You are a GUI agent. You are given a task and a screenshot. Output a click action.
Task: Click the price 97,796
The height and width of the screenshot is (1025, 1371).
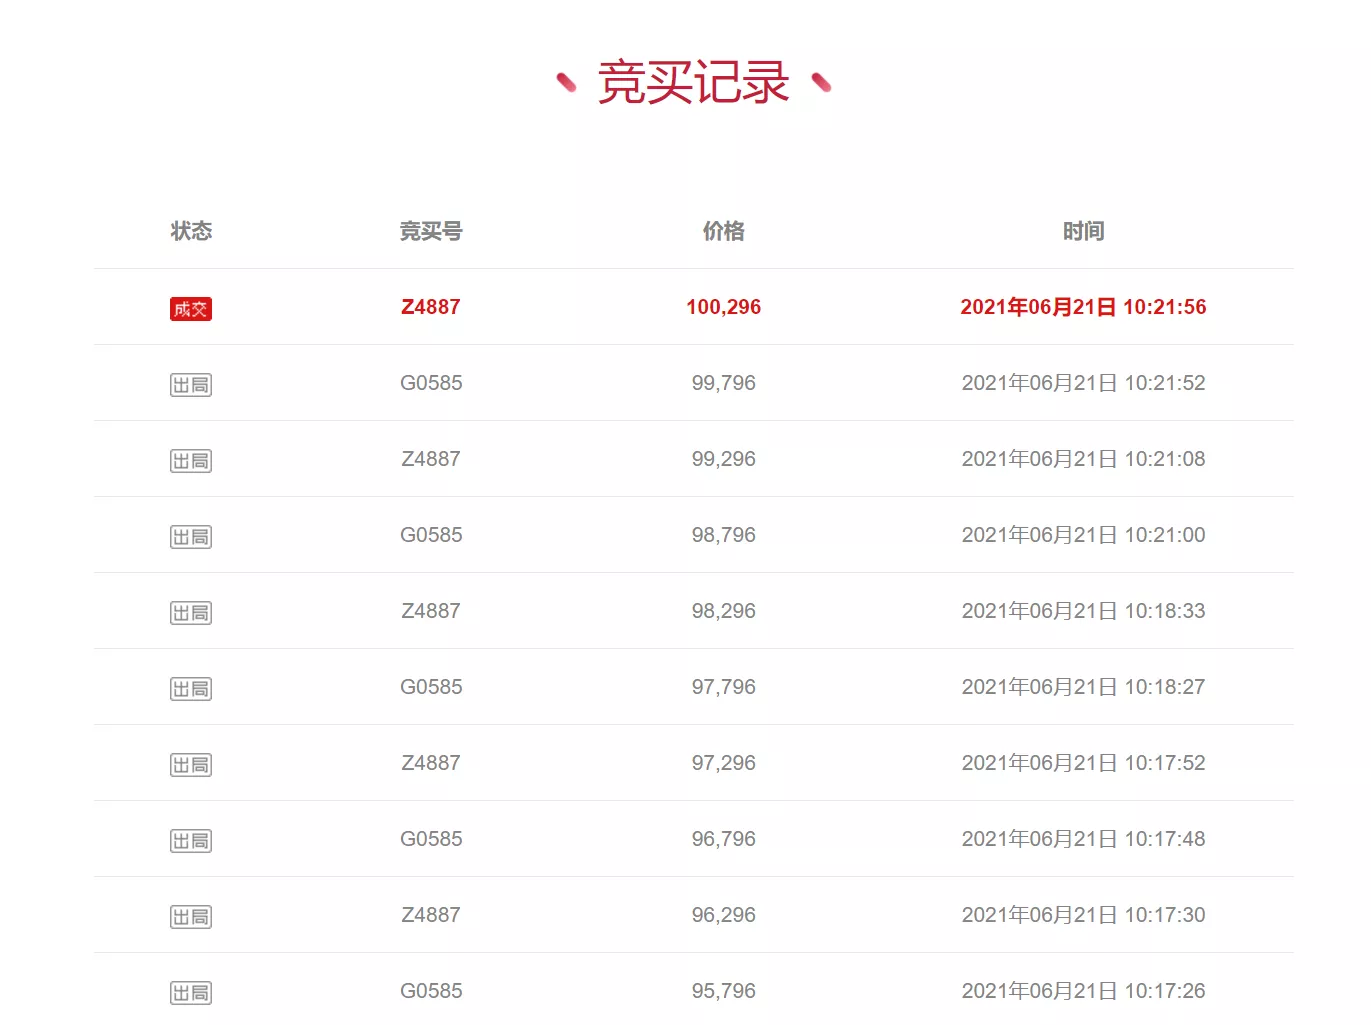point(724,687)
